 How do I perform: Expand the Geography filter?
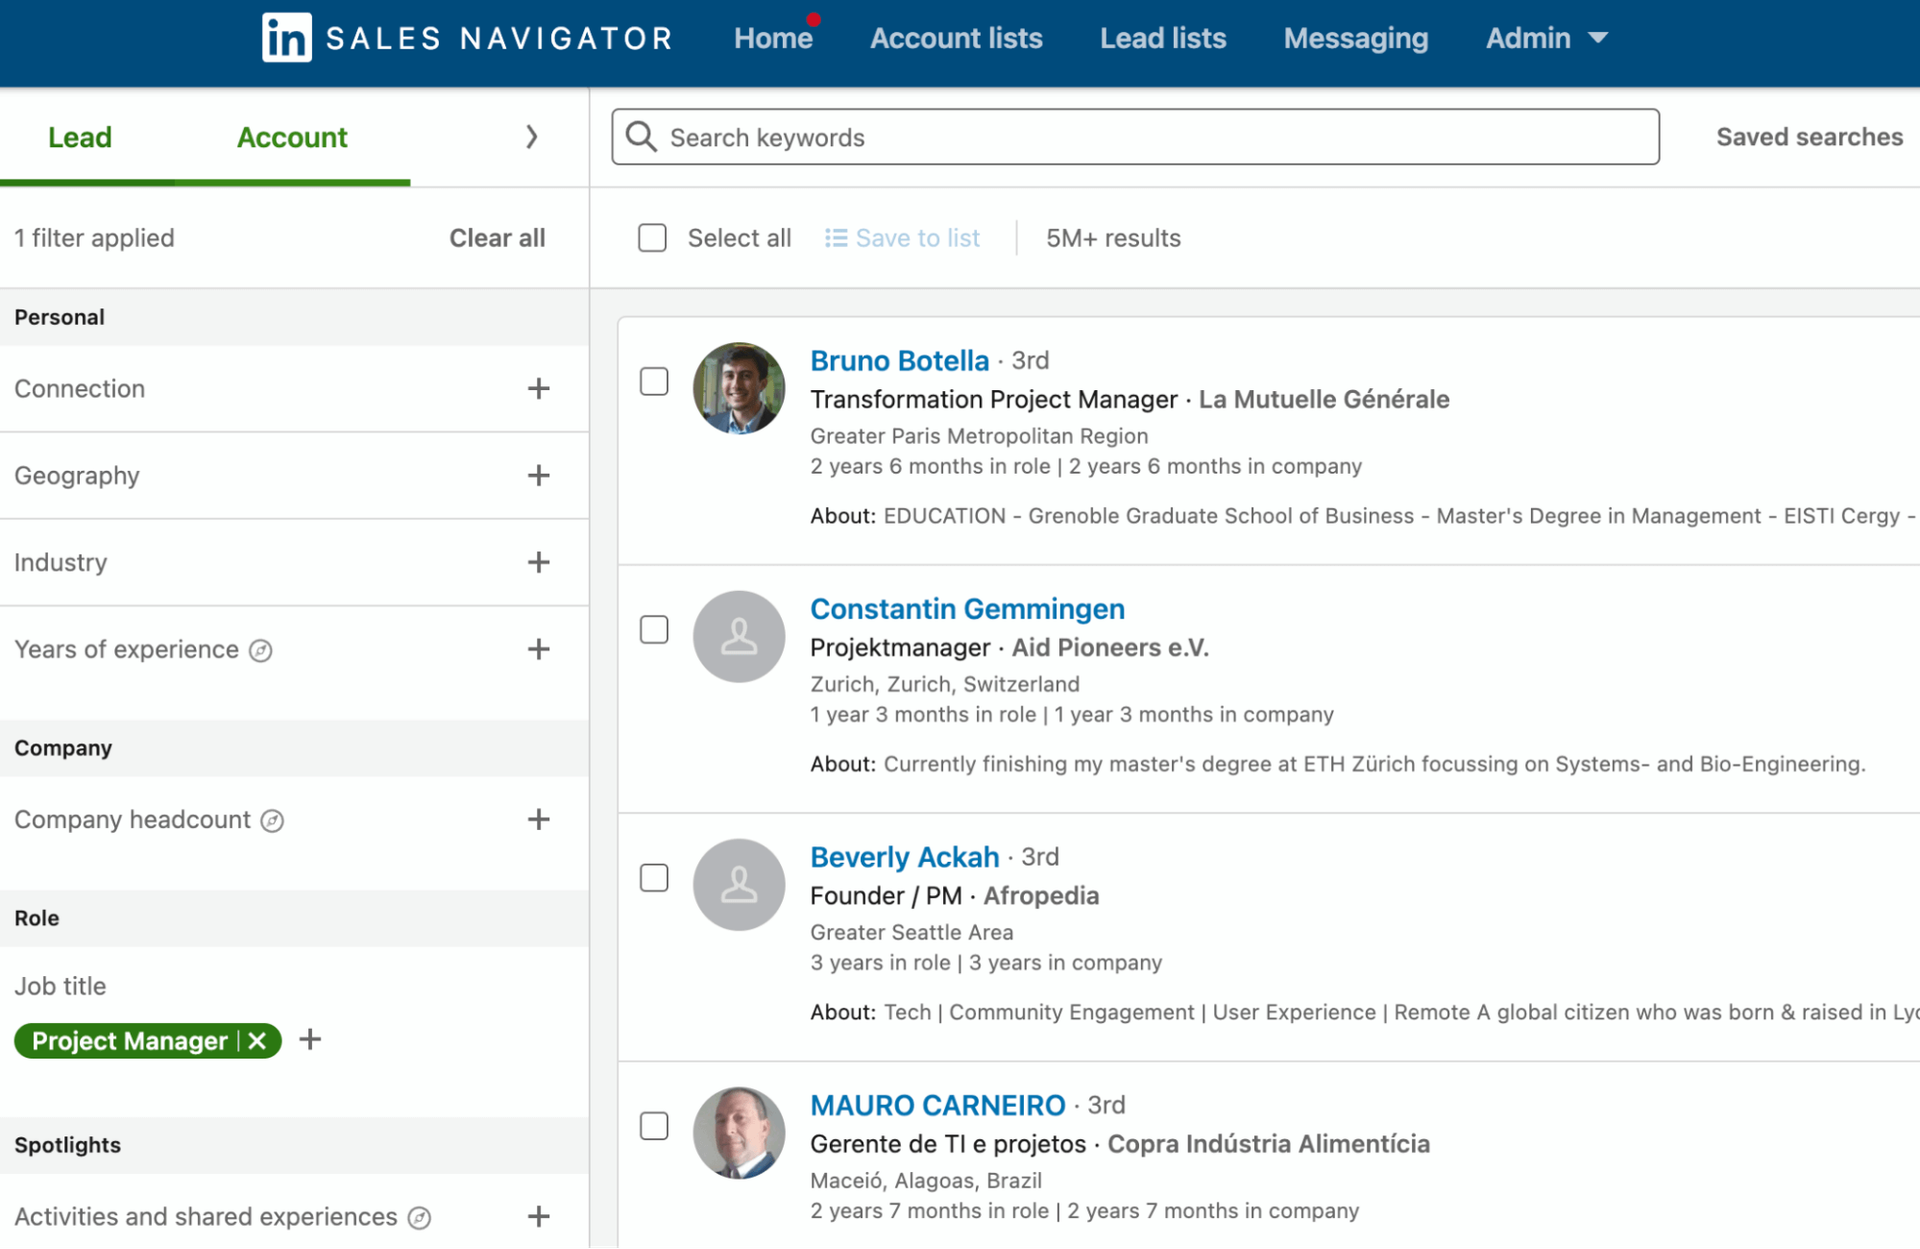(x=538, y=476)
